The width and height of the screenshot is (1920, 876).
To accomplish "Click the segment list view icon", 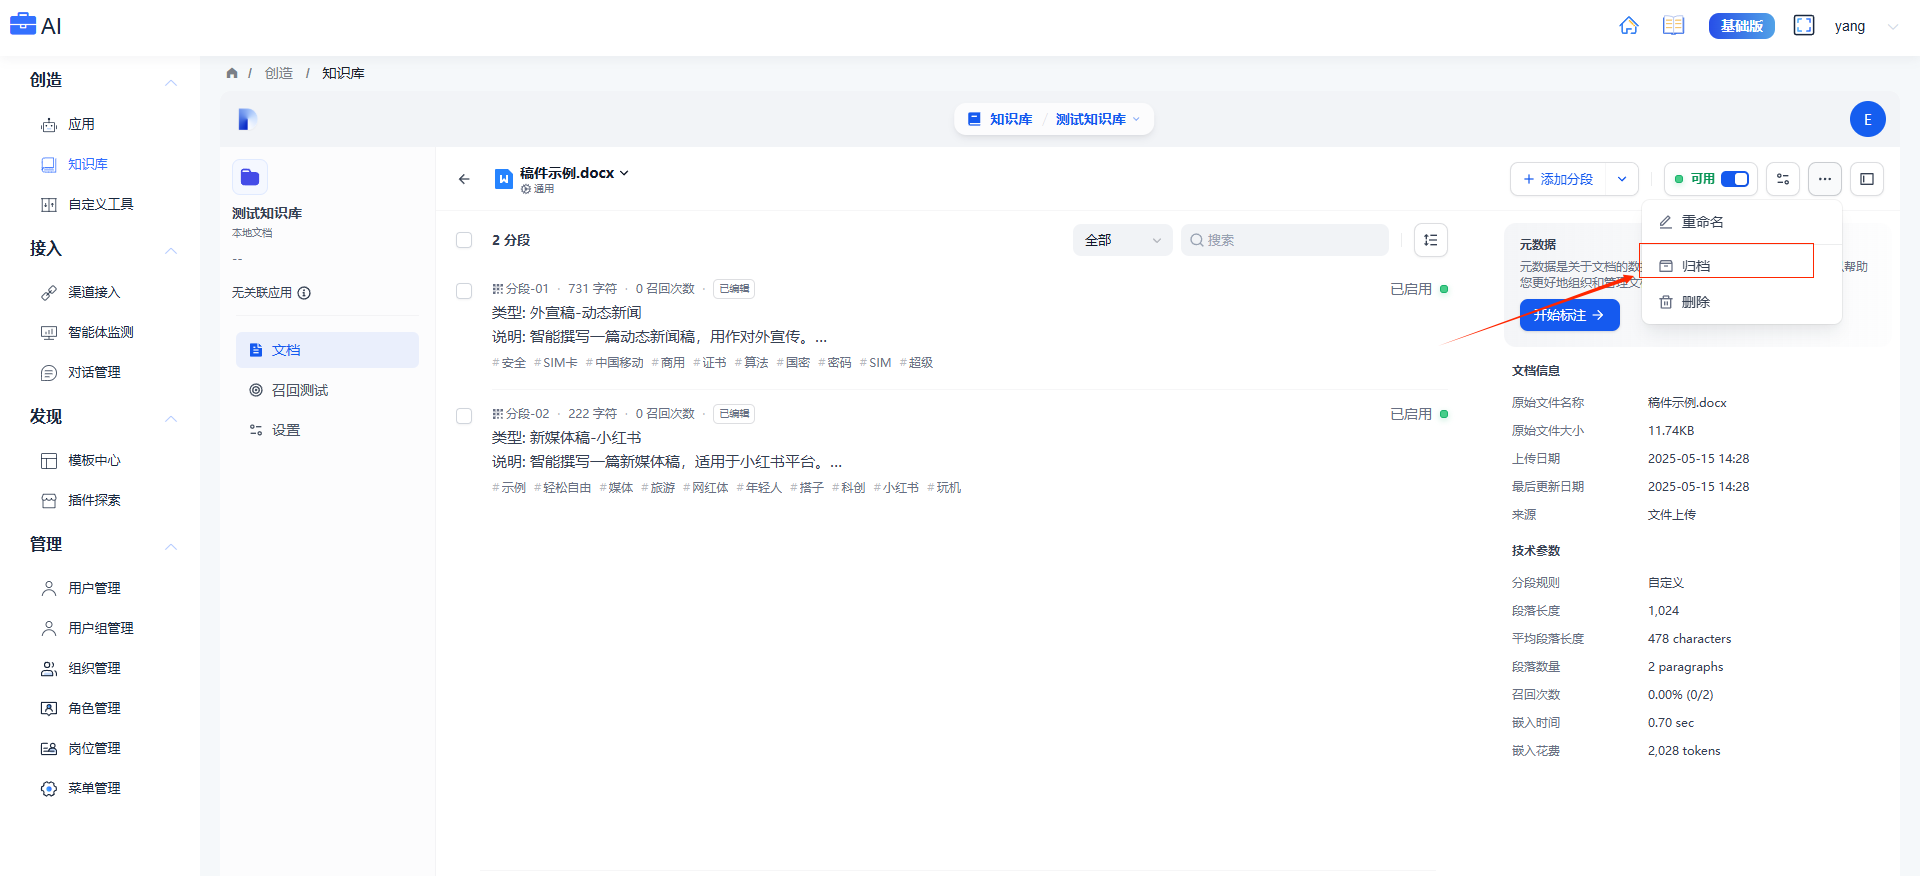I will point(1431,240).
